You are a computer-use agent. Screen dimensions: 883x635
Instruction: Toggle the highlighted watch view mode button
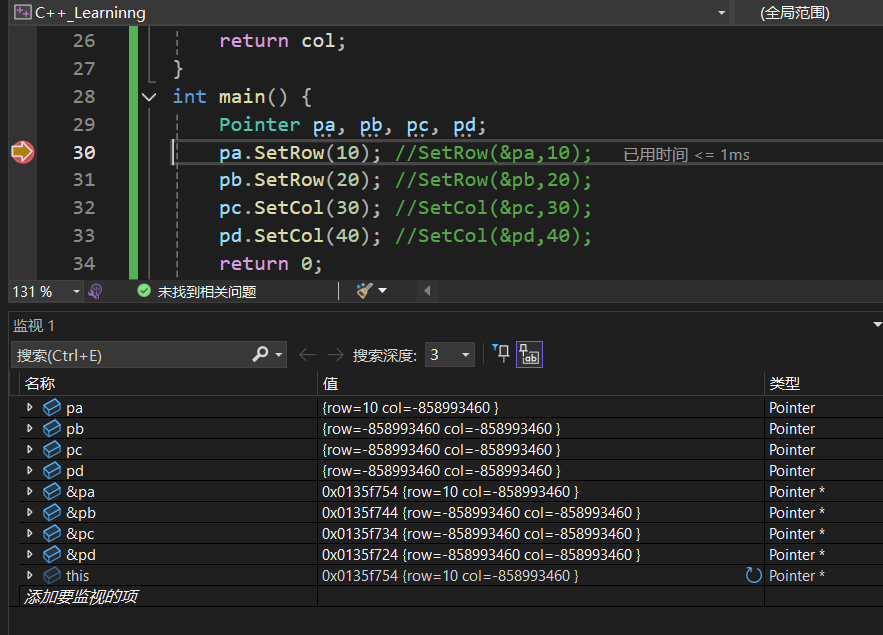[x=529, y=354]
